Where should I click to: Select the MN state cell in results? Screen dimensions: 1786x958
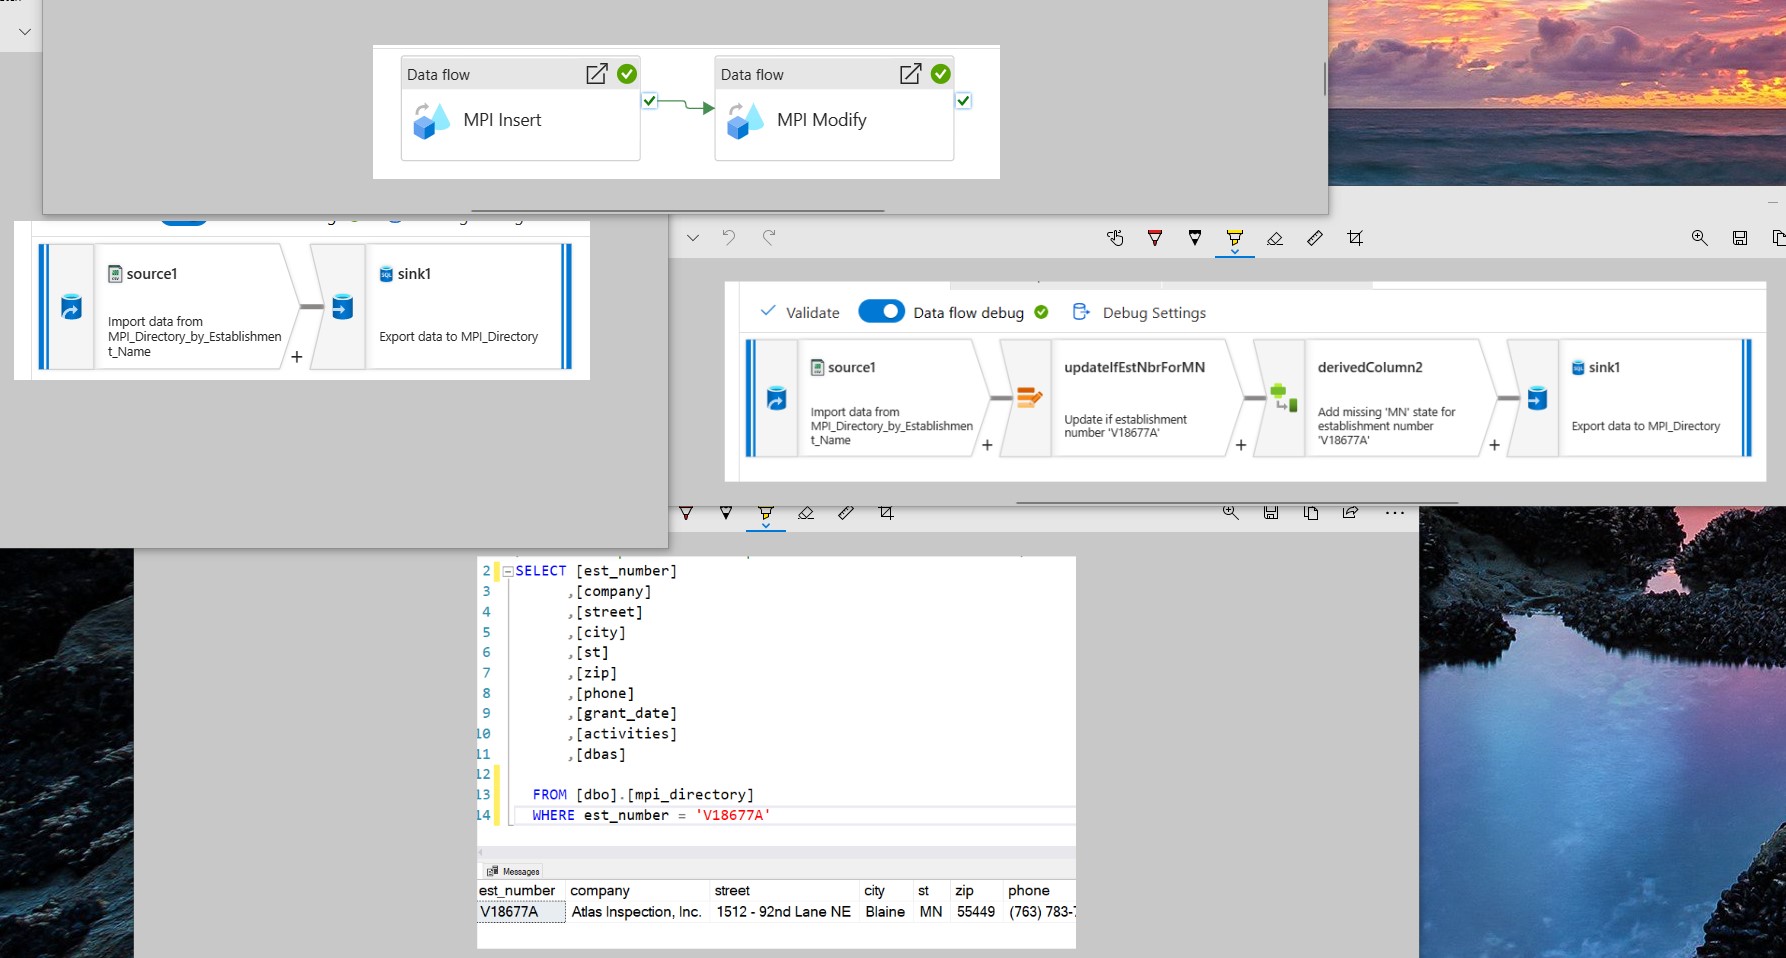(x=931, y=912)
